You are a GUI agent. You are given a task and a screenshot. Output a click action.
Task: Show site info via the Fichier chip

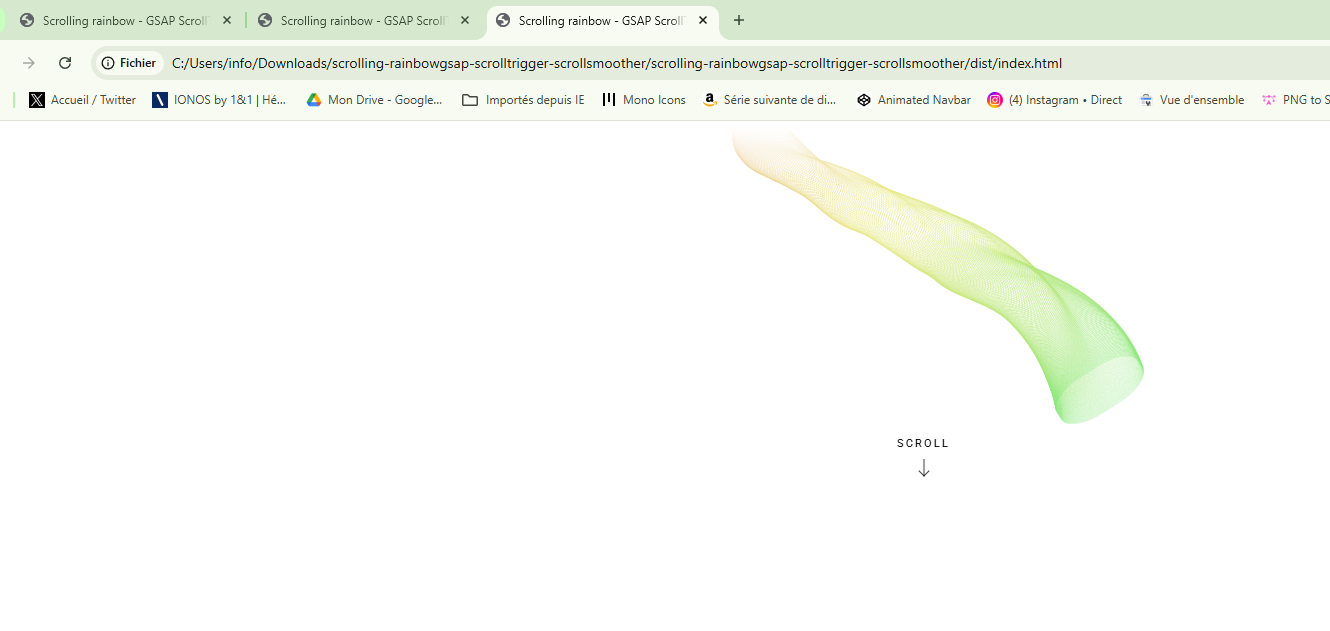pyautogui.click(x=129, y=63)
